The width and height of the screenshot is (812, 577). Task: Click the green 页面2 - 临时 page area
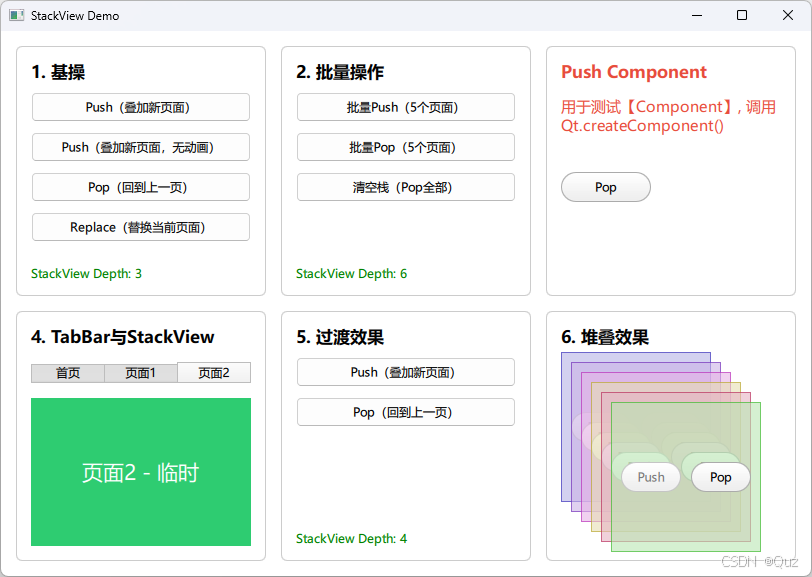pyautogui.click(x=141, y=472)
